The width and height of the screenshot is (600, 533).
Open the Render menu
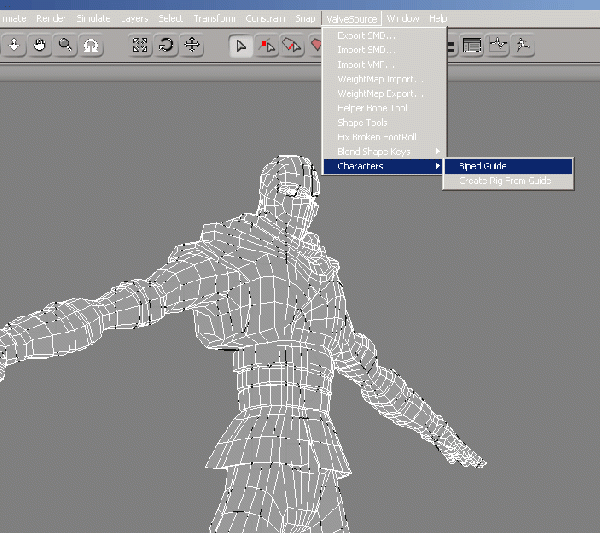tap(51, 18)
